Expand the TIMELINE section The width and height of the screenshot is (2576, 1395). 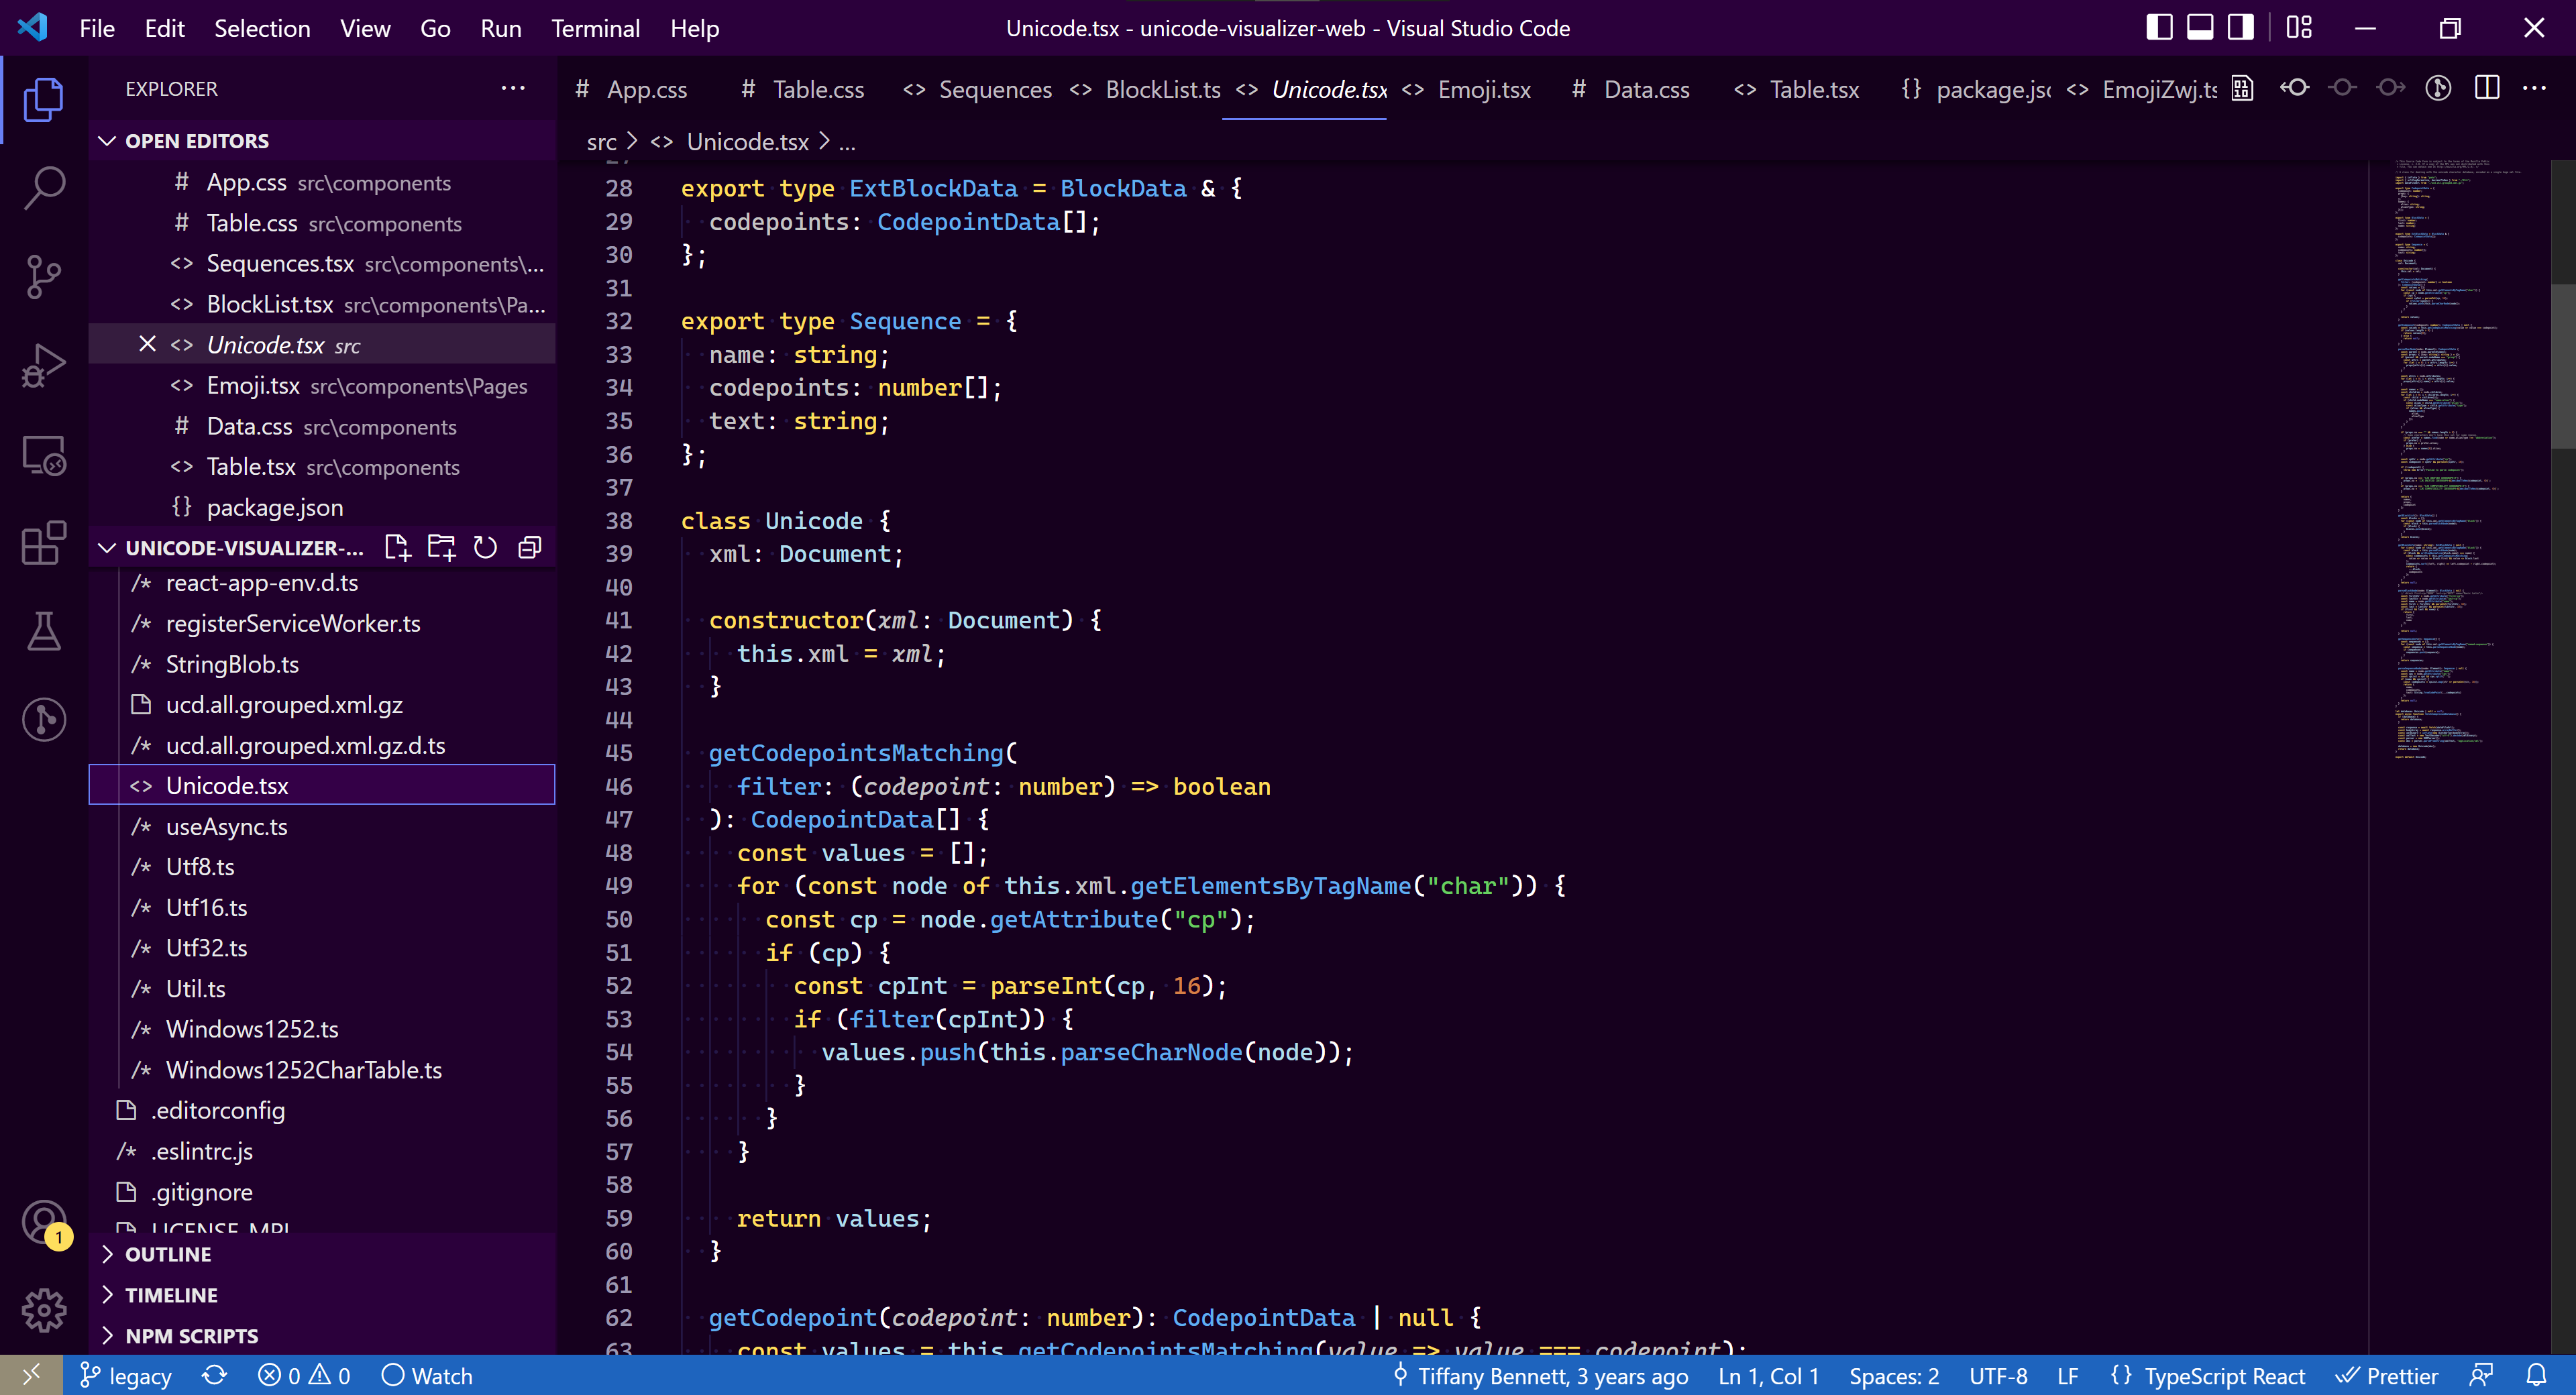(171, 1295)
